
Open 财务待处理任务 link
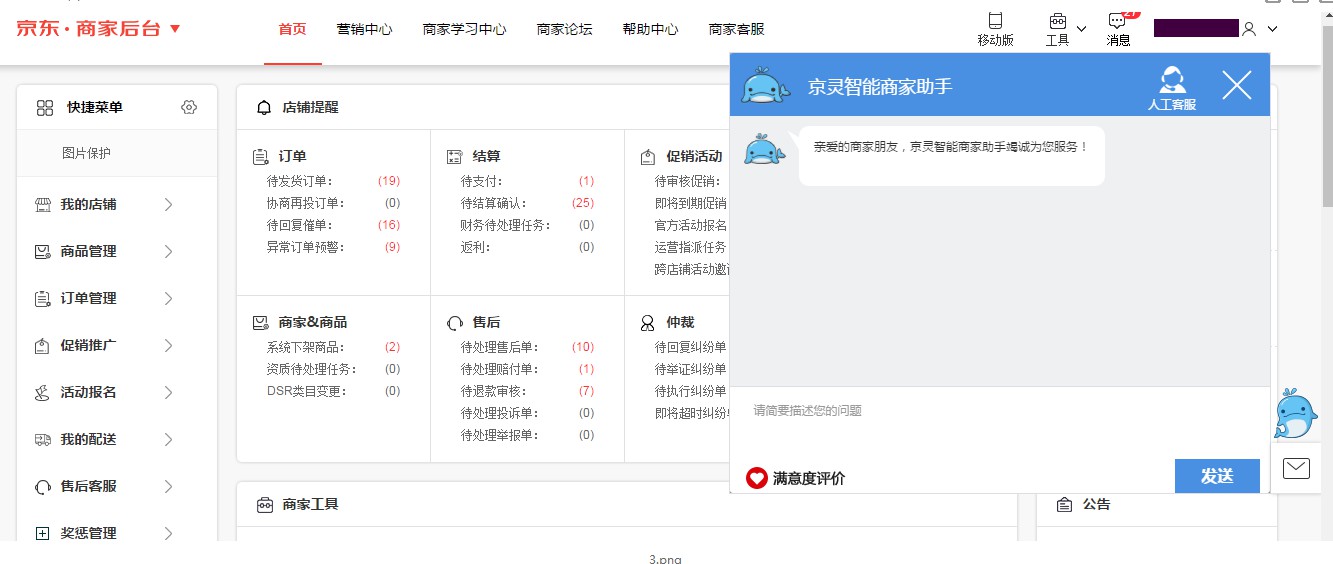[506, 225]
